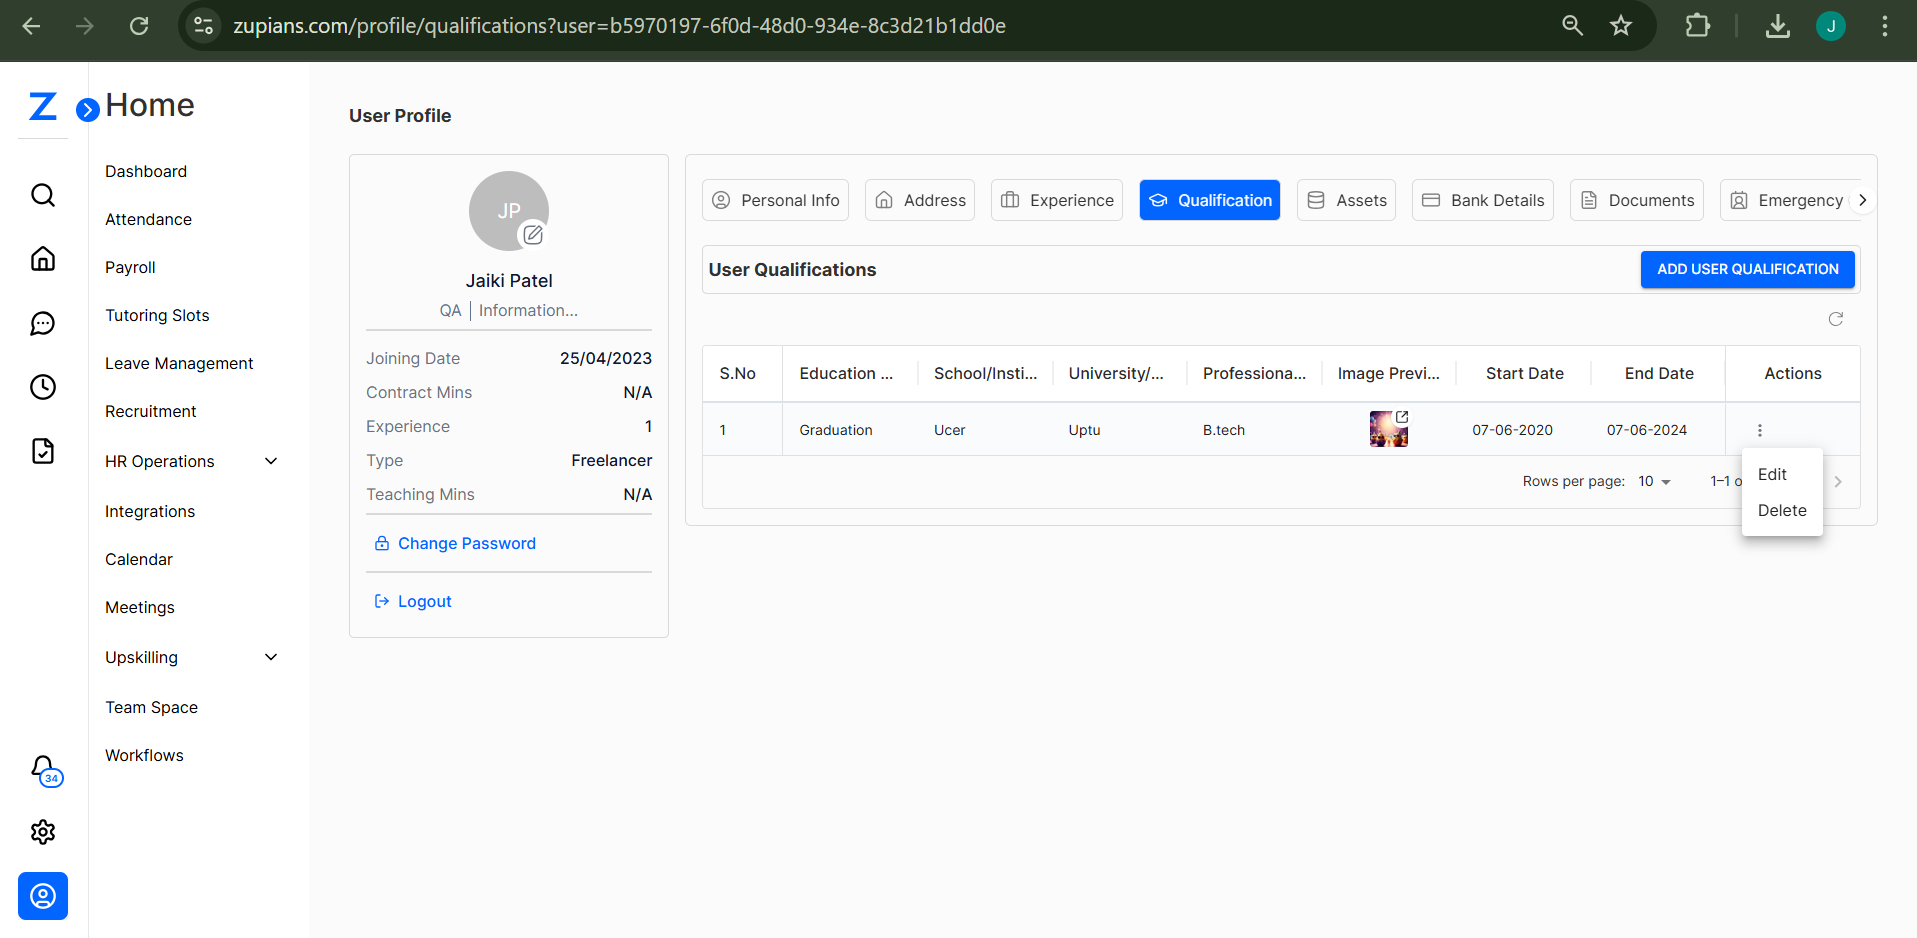Expand the HR Operations menu
This screenshot has height=938, width=1917.
pos(270,461)
